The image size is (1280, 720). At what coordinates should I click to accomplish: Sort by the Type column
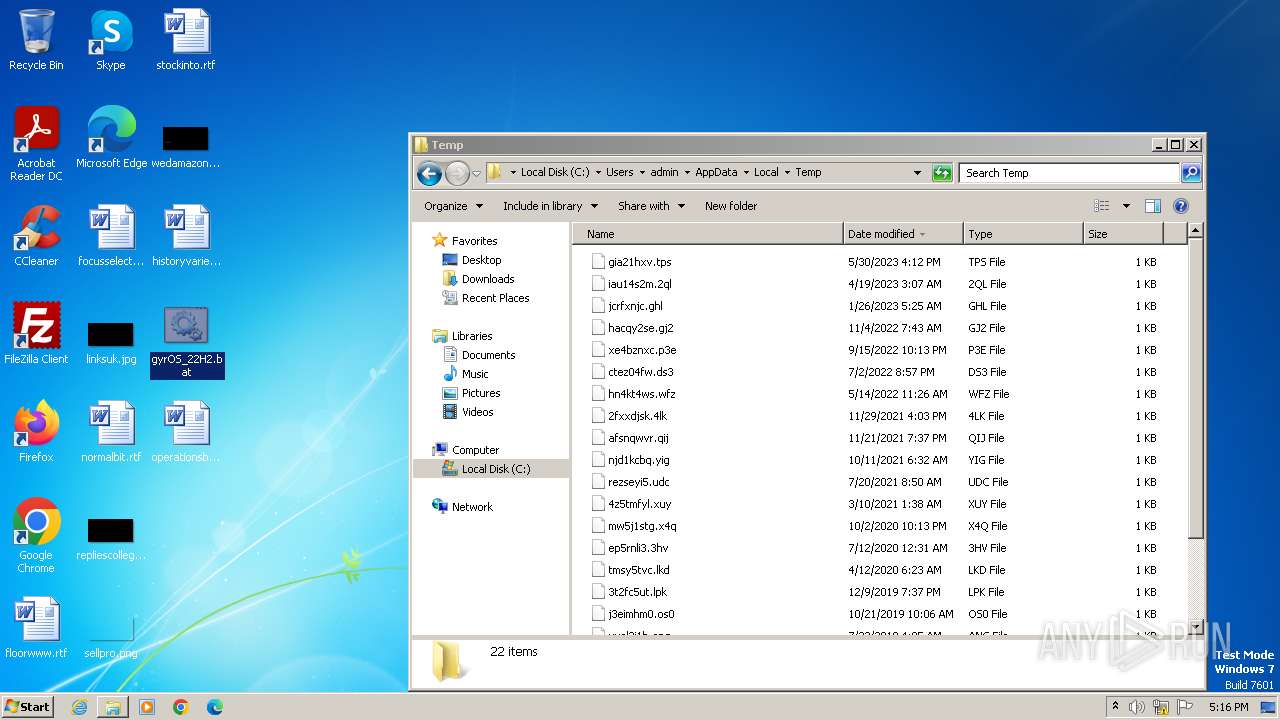tap(1023, 234)
